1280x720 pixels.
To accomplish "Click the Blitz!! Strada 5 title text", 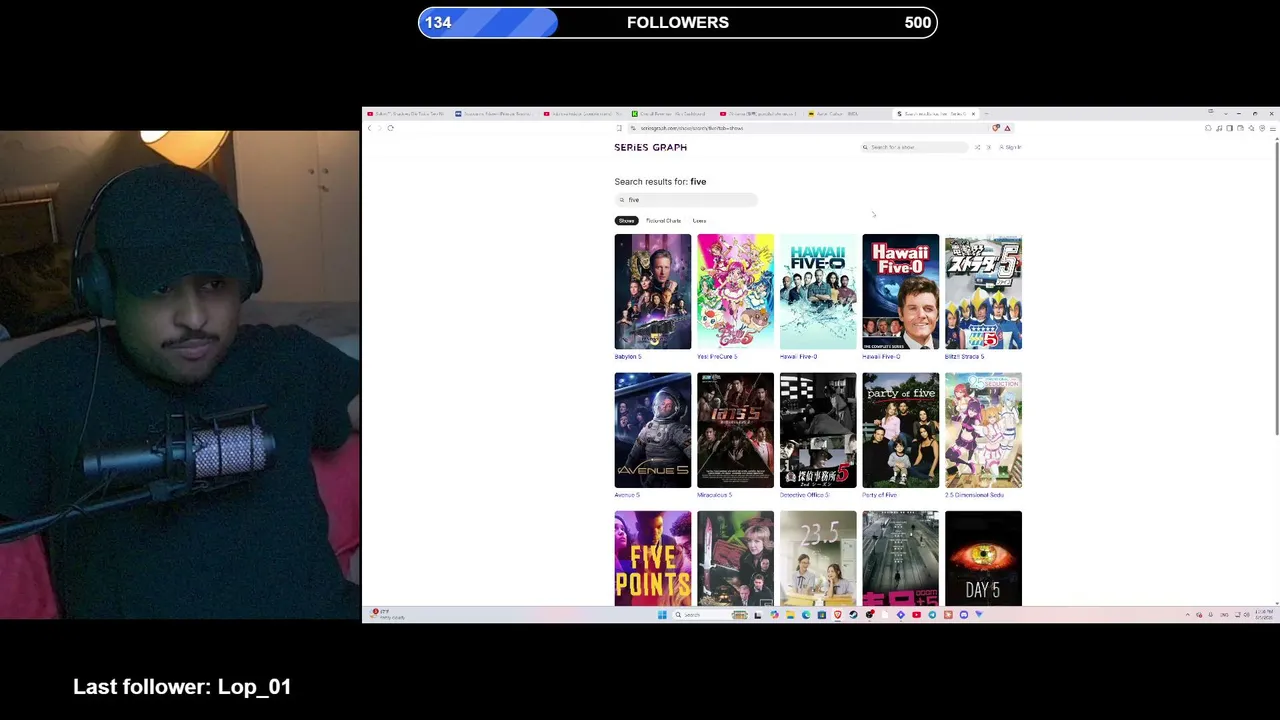I will tap(965, 357).
